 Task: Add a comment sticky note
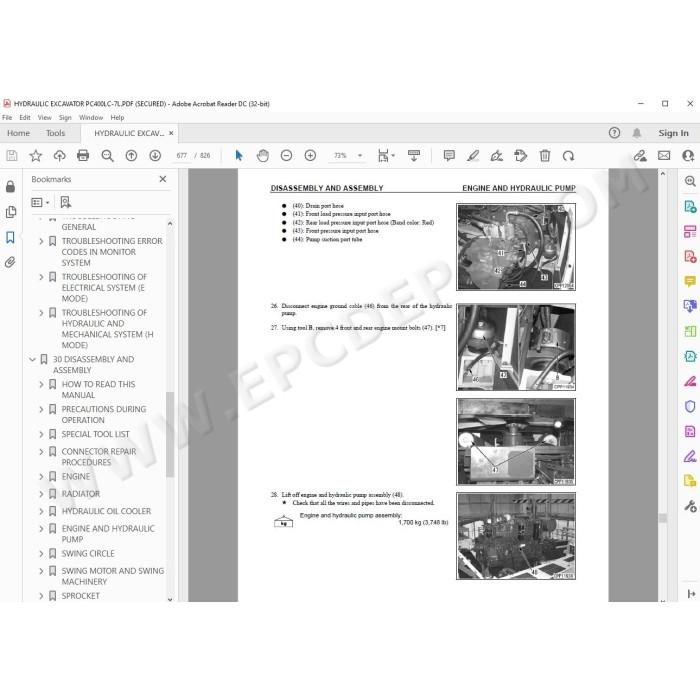449,155
